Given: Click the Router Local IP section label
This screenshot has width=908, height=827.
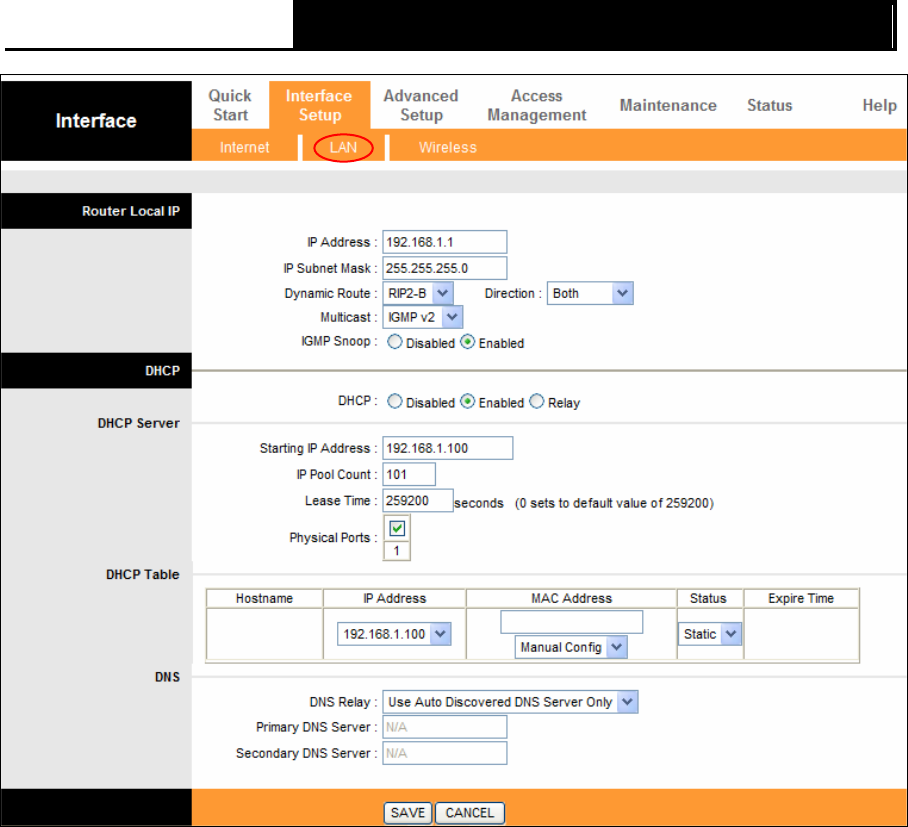Looking at the screenshot, I should point(131,211).
